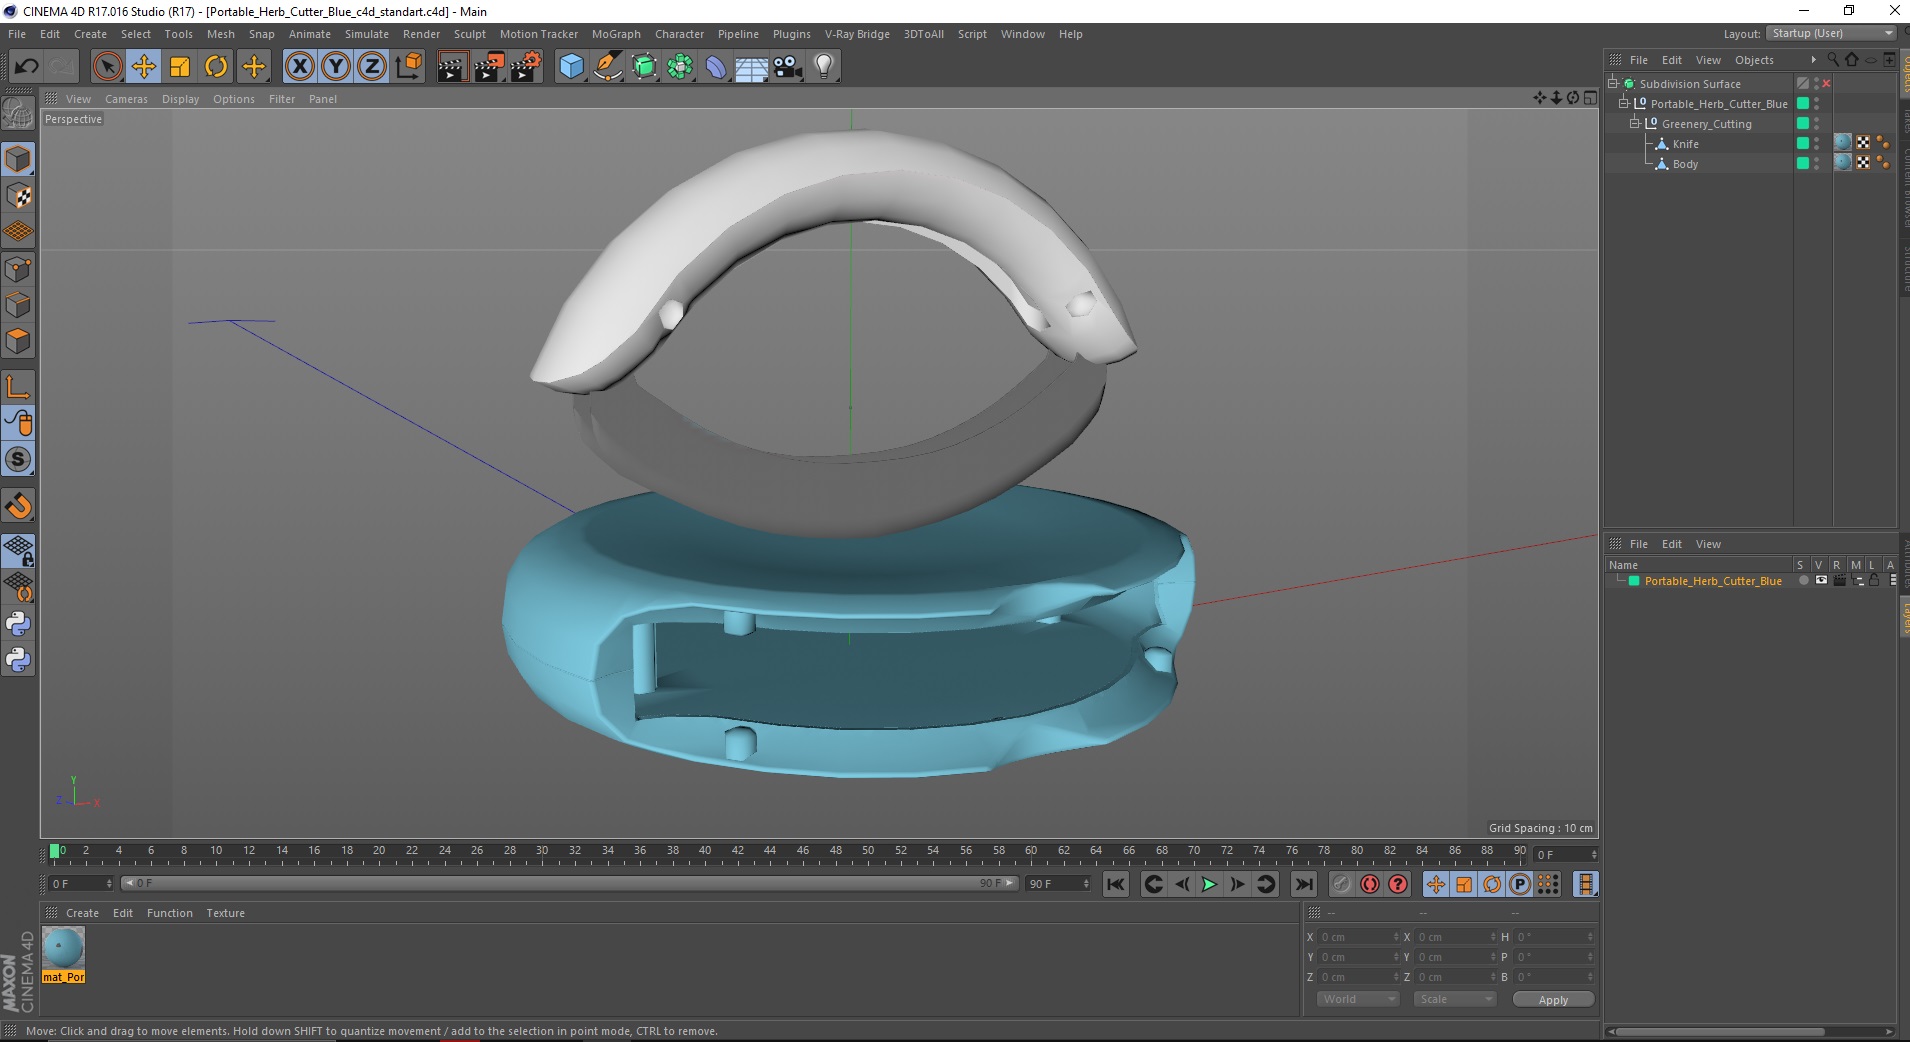This screenshot has height=1042, width=1910.
Task: Toggle visibility of Portable_Herb_Cutter_Blue layer
Action: (1821, 581)
